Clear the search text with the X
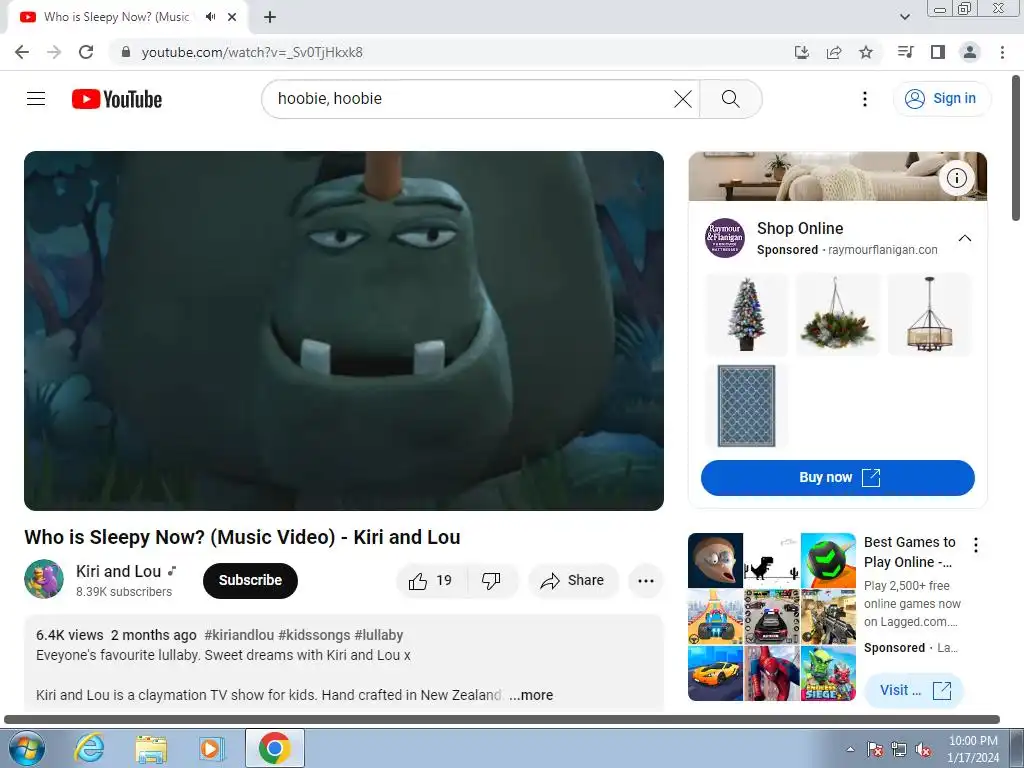The image size is (1024, 768). (682, 99)
